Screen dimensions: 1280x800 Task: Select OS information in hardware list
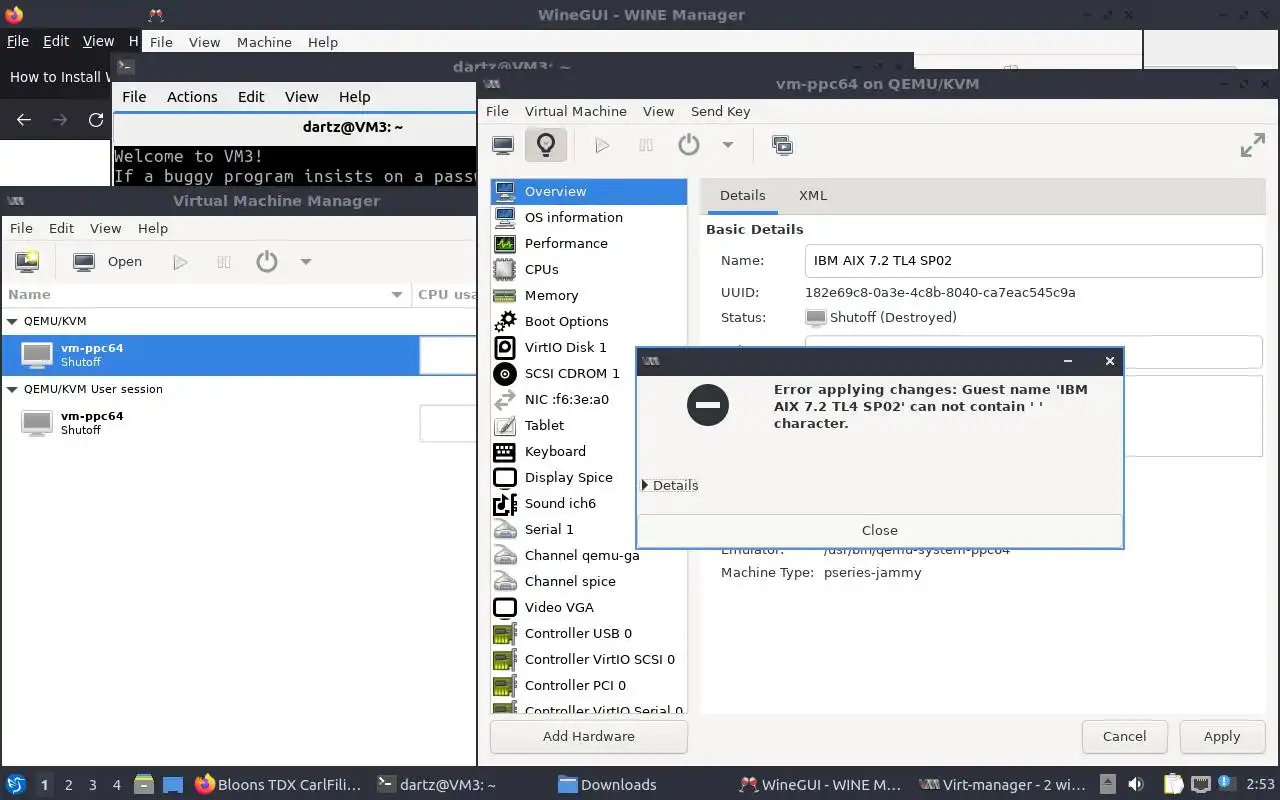click(589, 217)
